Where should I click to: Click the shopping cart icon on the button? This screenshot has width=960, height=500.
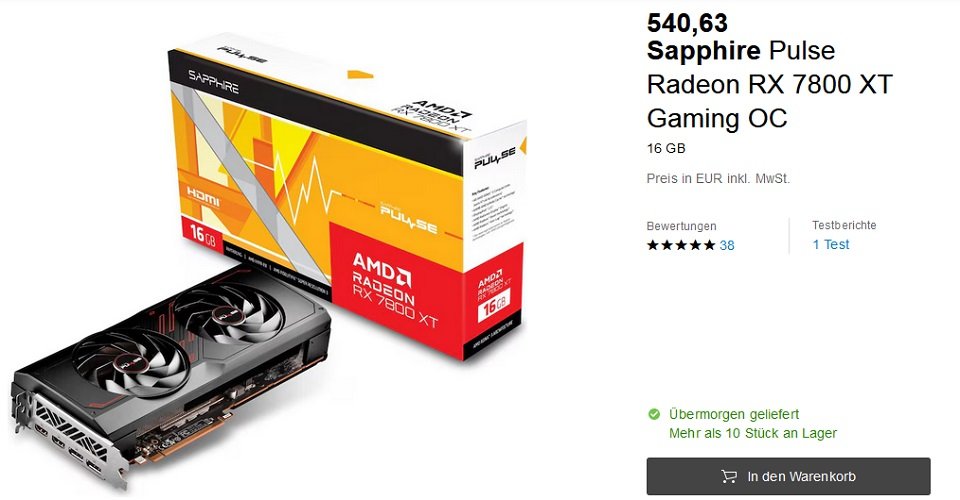point(729,476)
